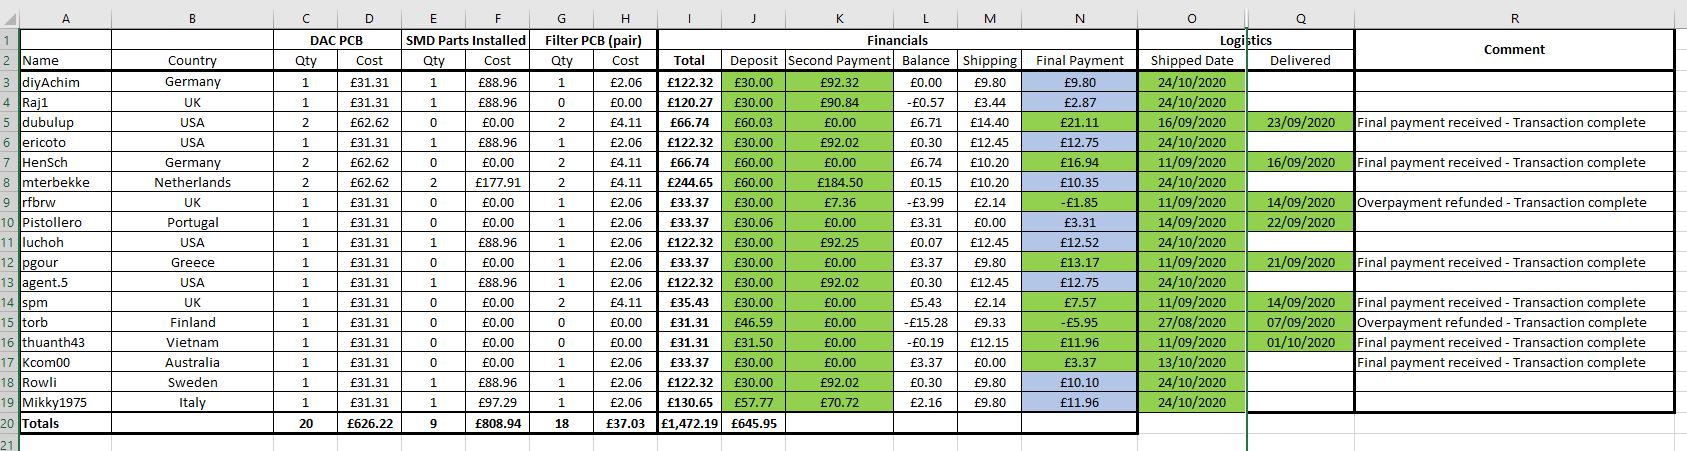Select the Comment header cell
This screenshot has width=1687, height=451.
pyautogui.click(x=1514, y=50)
